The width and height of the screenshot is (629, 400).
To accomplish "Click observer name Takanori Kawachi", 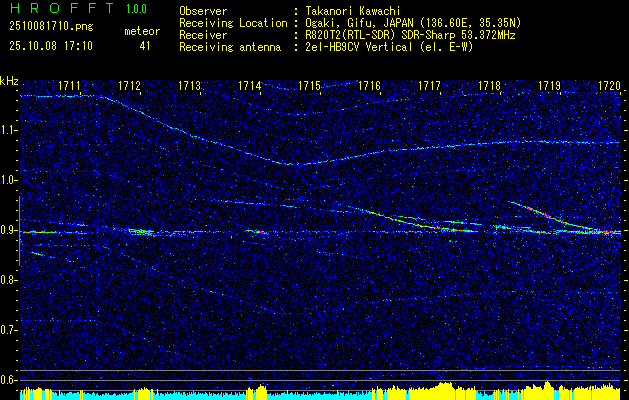I will (351, 11).
